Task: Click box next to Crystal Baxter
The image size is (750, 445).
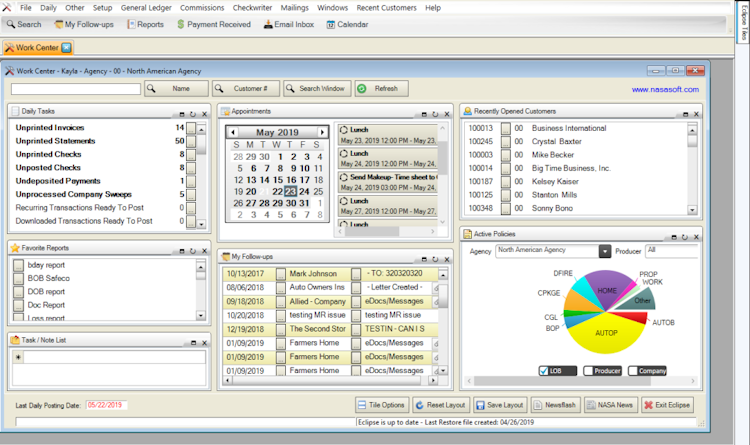Action: click(506, 142)
